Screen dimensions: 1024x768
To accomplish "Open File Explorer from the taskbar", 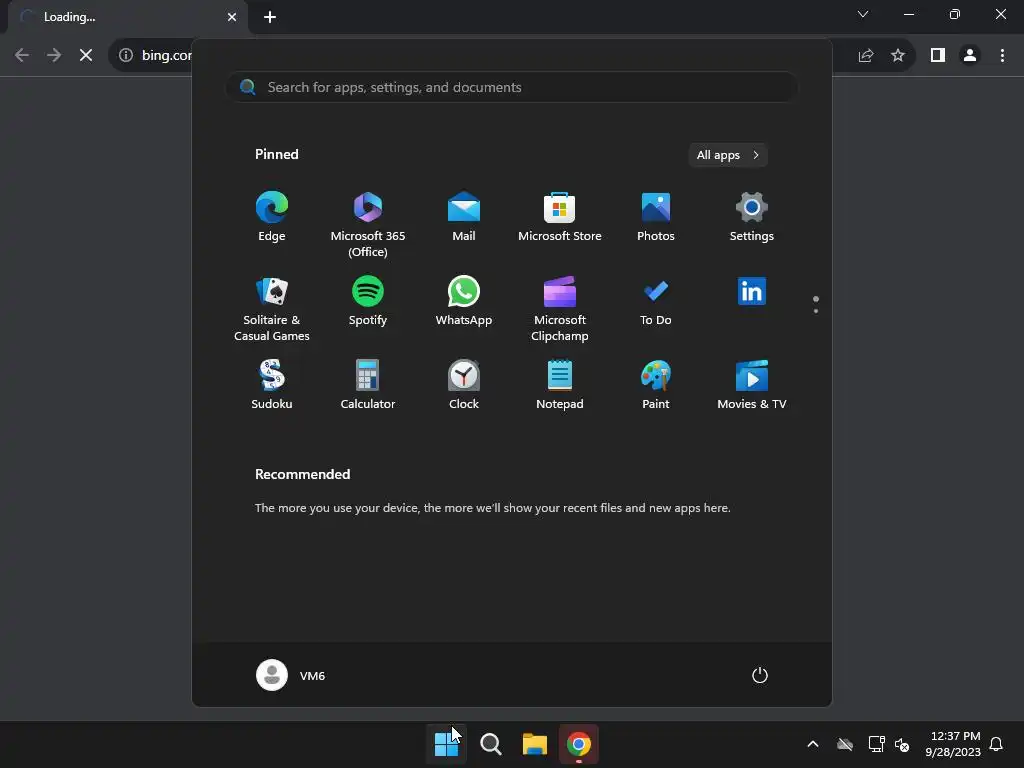I will pos(534,744).
